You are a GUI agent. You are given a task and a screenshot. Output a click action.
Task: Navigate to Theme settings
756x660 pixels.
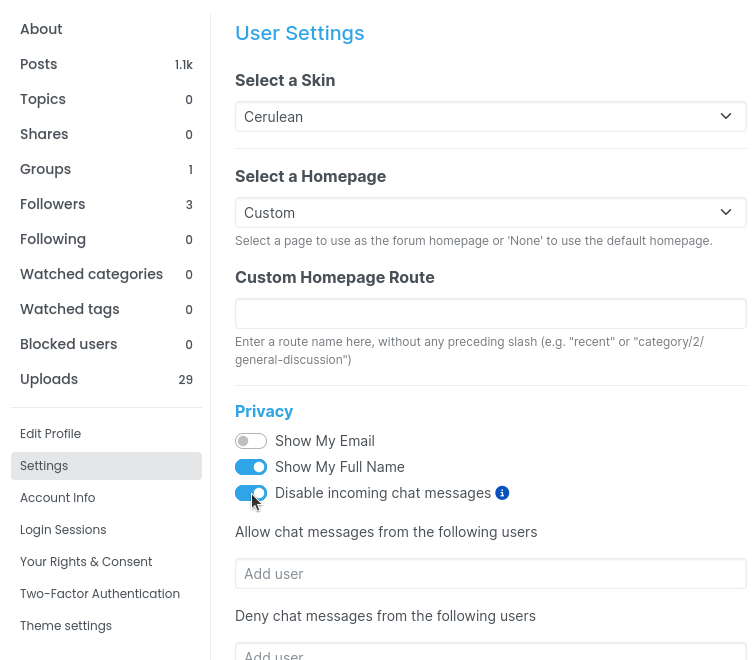pyautogui.click(x=66, y=626)
